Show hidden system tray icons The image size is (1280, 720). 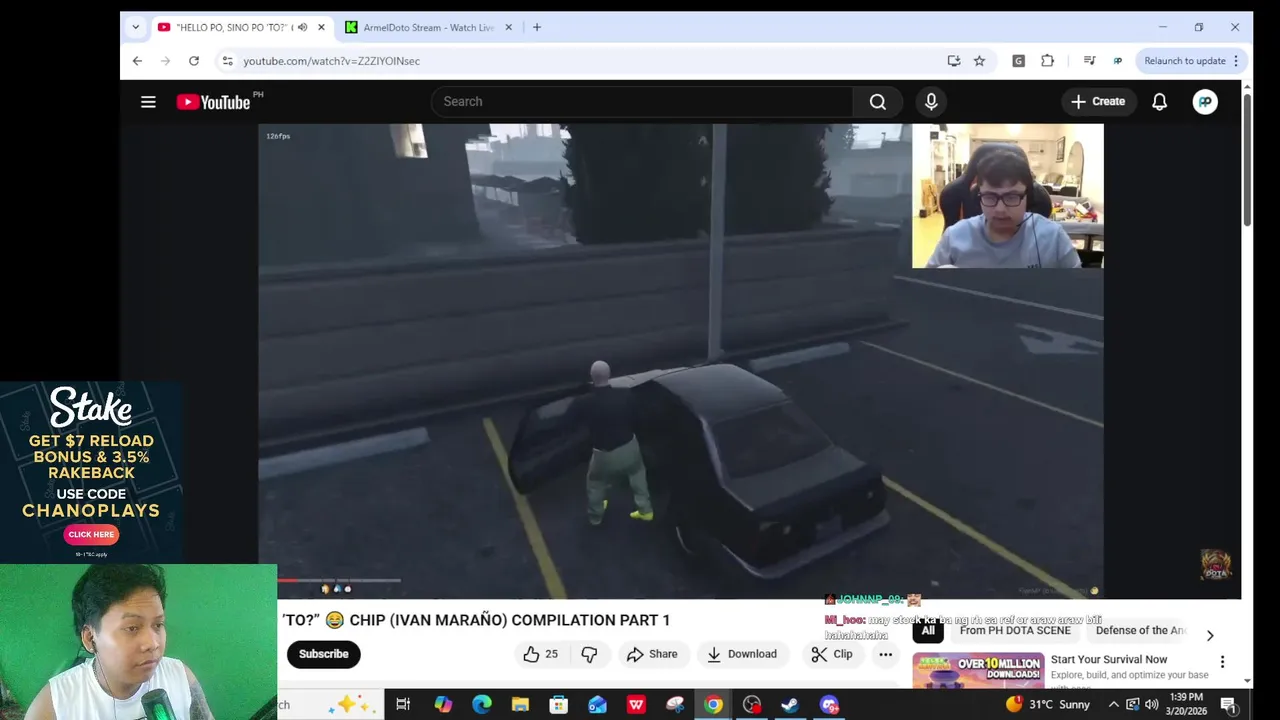click(x=1113, y=705)
